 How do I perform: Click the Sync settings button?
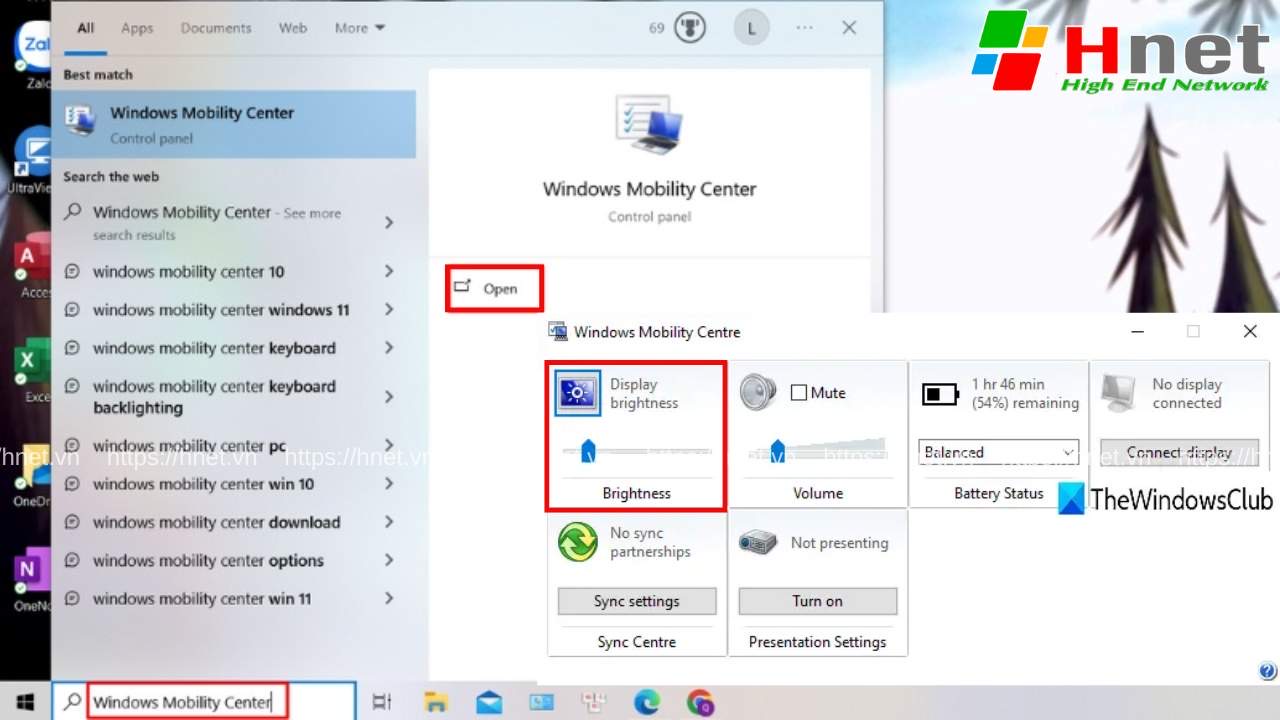coord(637,601)
